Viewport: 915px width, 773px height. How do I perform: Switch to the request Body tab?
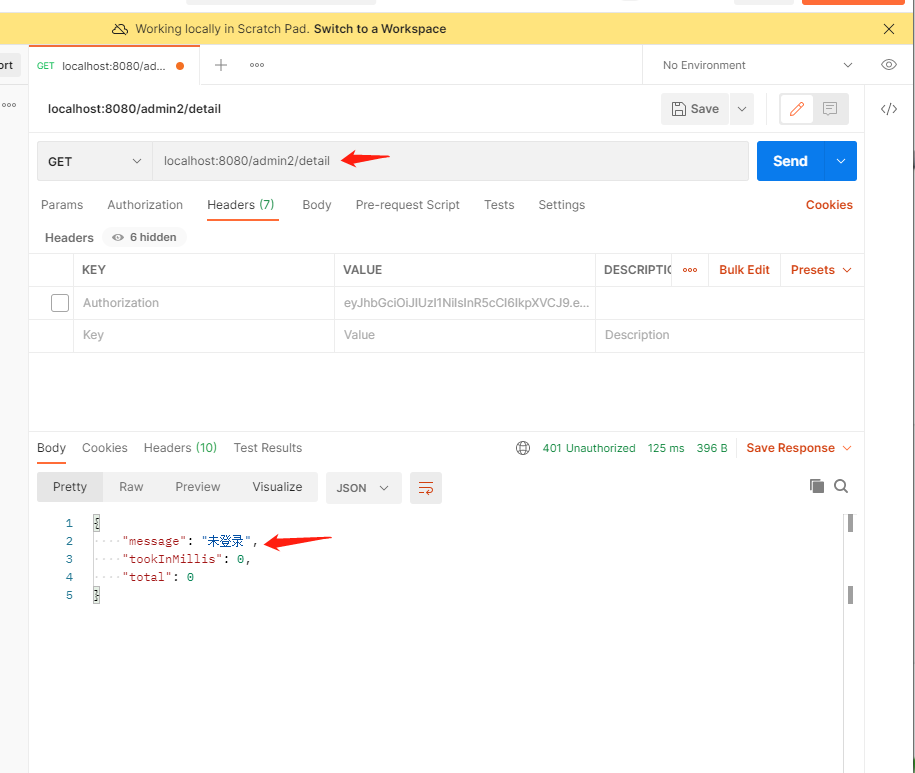coord(317,205)
